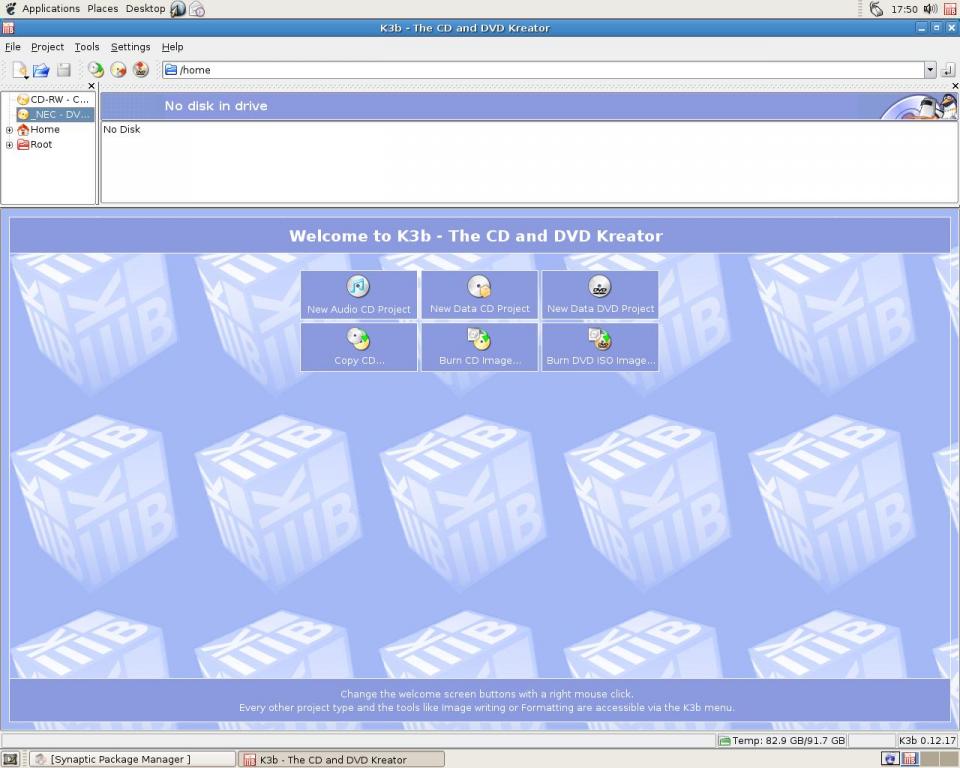The image size is (960, 768).
Task: Start a New Data CD Project
Action: pyautogui.click(x=479, y=295)
